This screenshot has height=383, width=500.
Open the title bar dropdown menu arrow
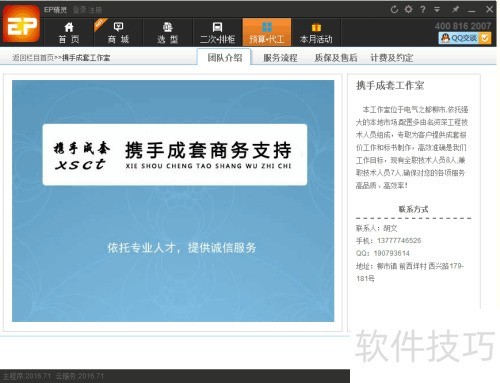pos(437,9)
